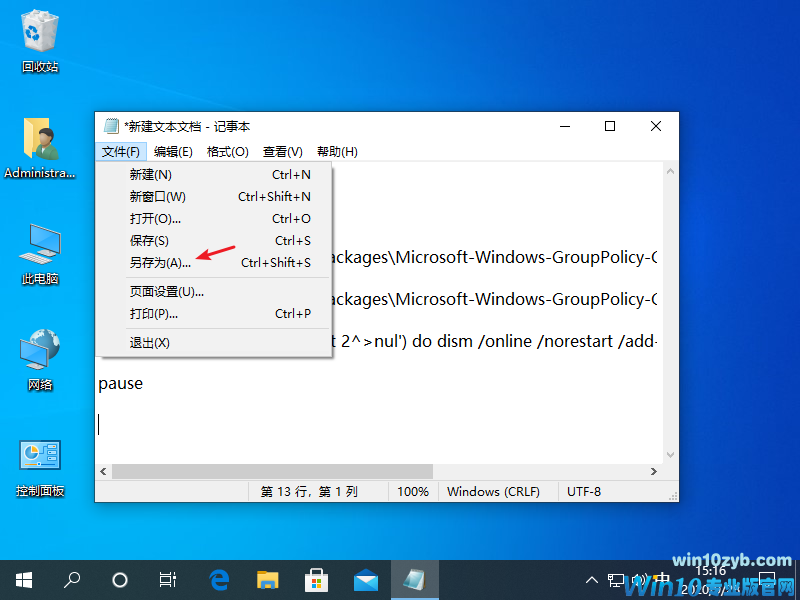The height and width of the screenshot is (600, 800).
Task: Open the 编辑(E) menu in Notepad
Action: click(172, 151)
